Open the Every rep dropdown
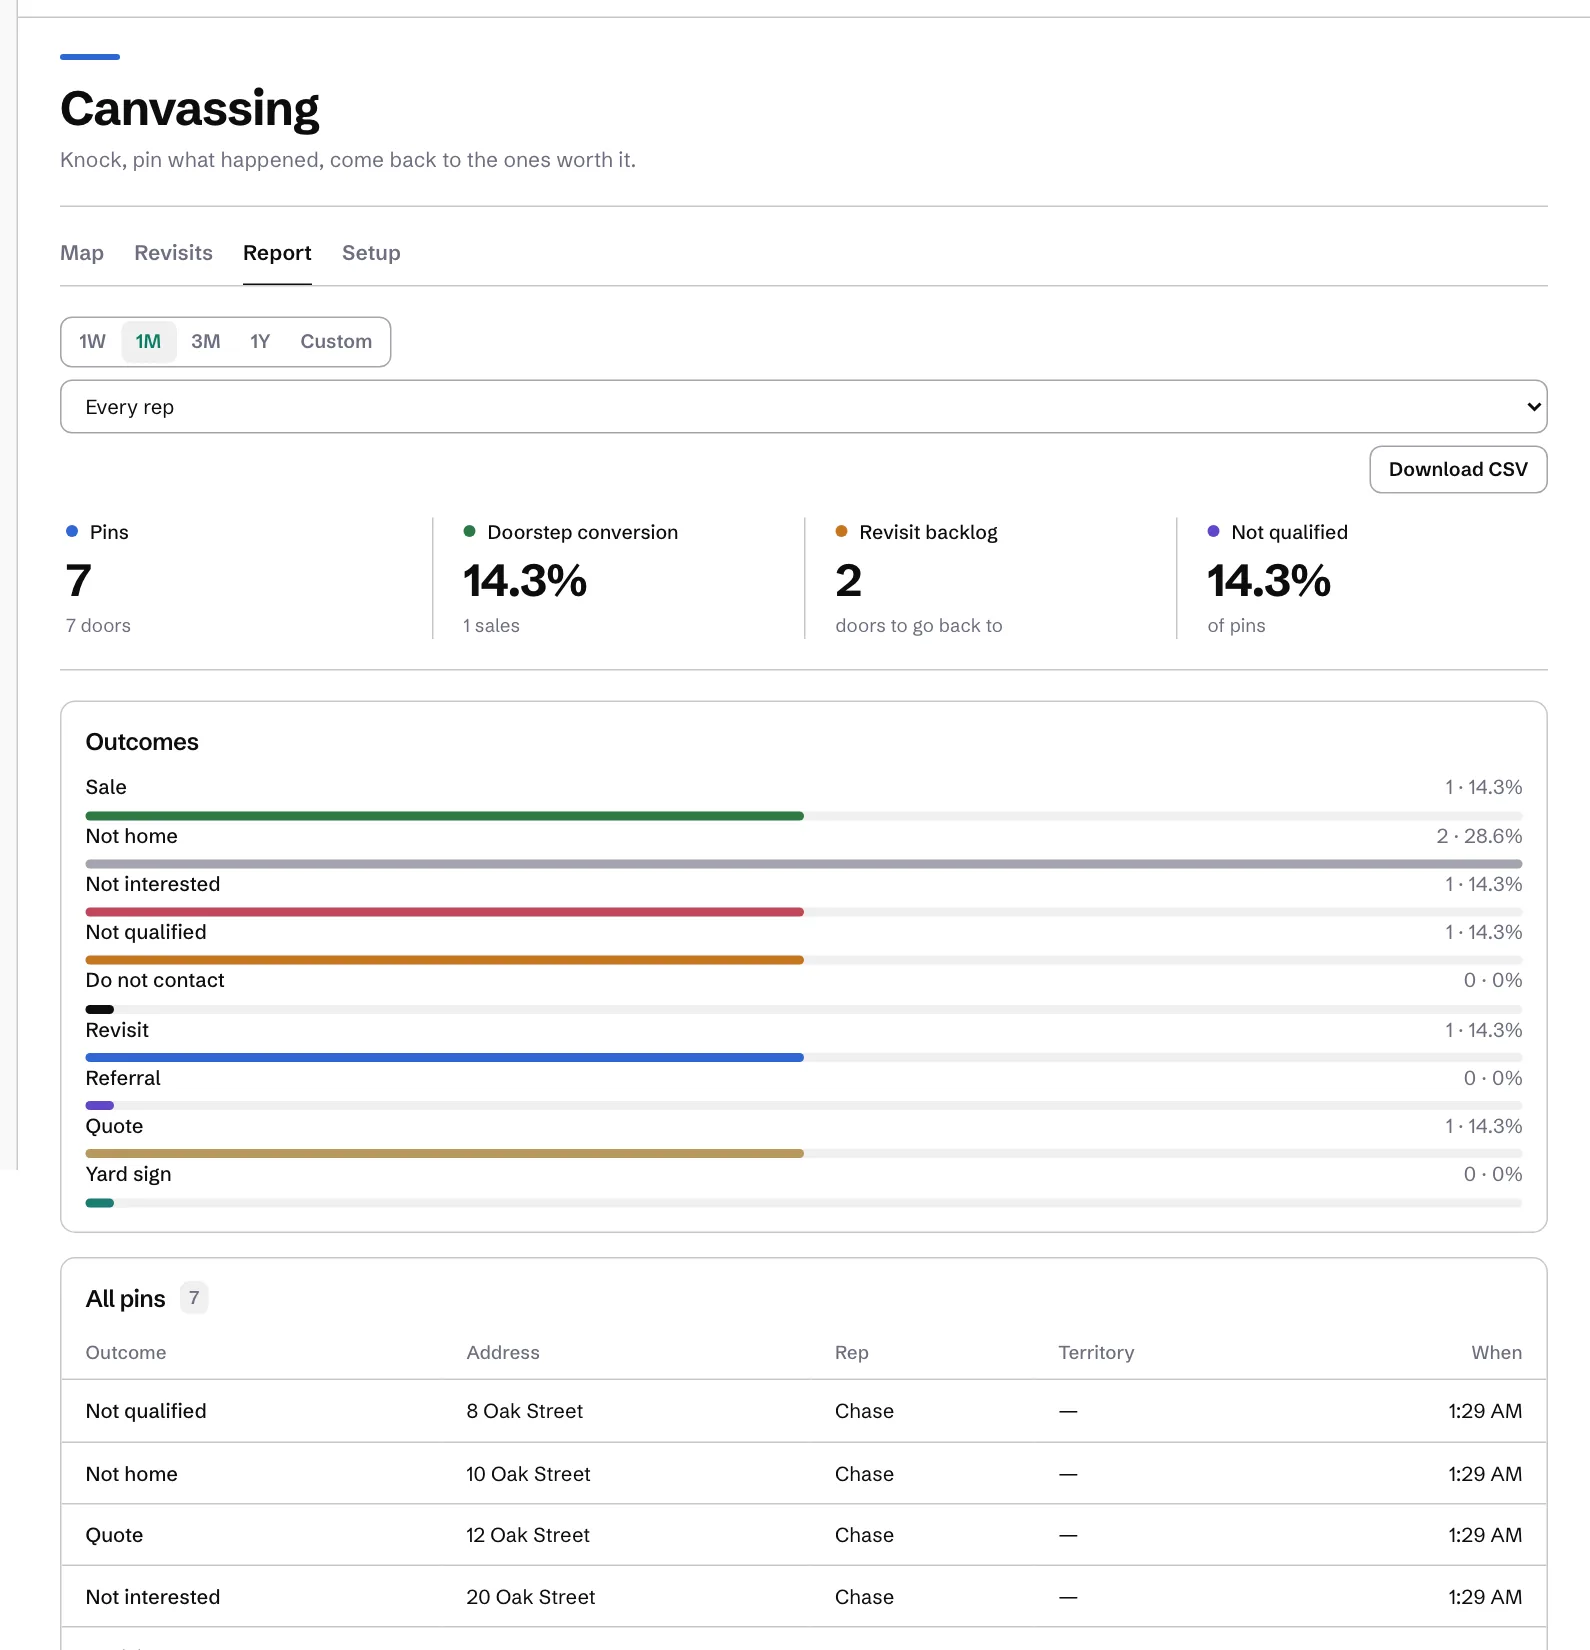1590x1650 pixels. pos(804,407)
